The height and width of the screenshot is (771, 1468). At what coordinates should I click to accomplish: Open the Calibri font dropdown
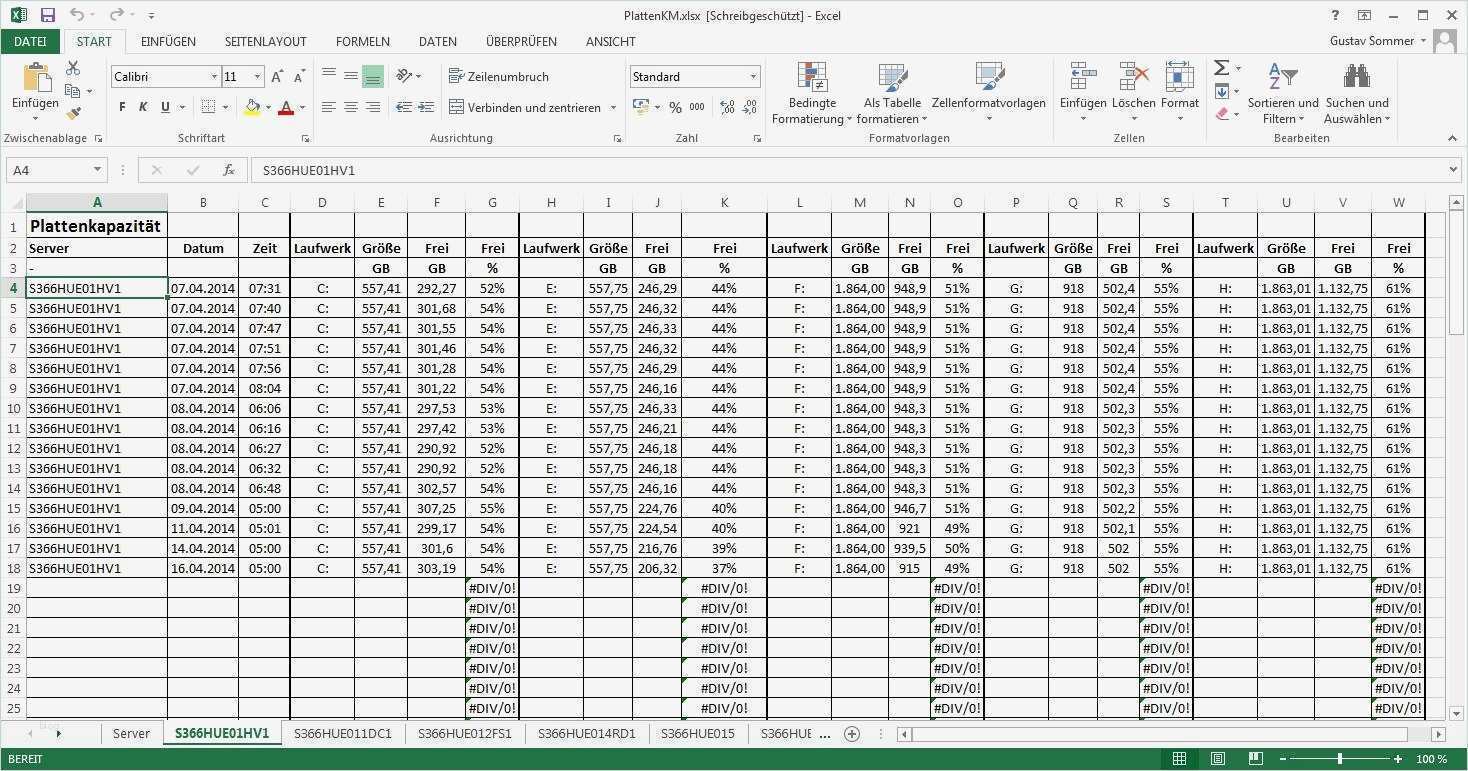click(x=214, y=76)
